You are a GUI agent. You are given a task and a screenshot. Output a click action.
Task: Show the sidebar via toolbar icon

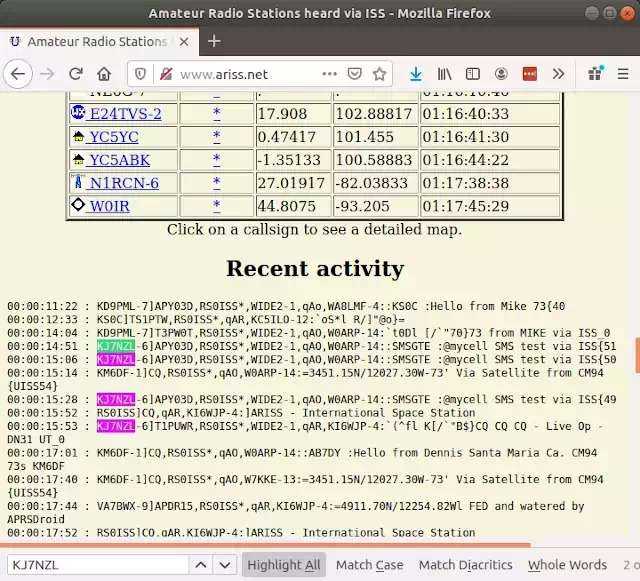coord(473,74)
